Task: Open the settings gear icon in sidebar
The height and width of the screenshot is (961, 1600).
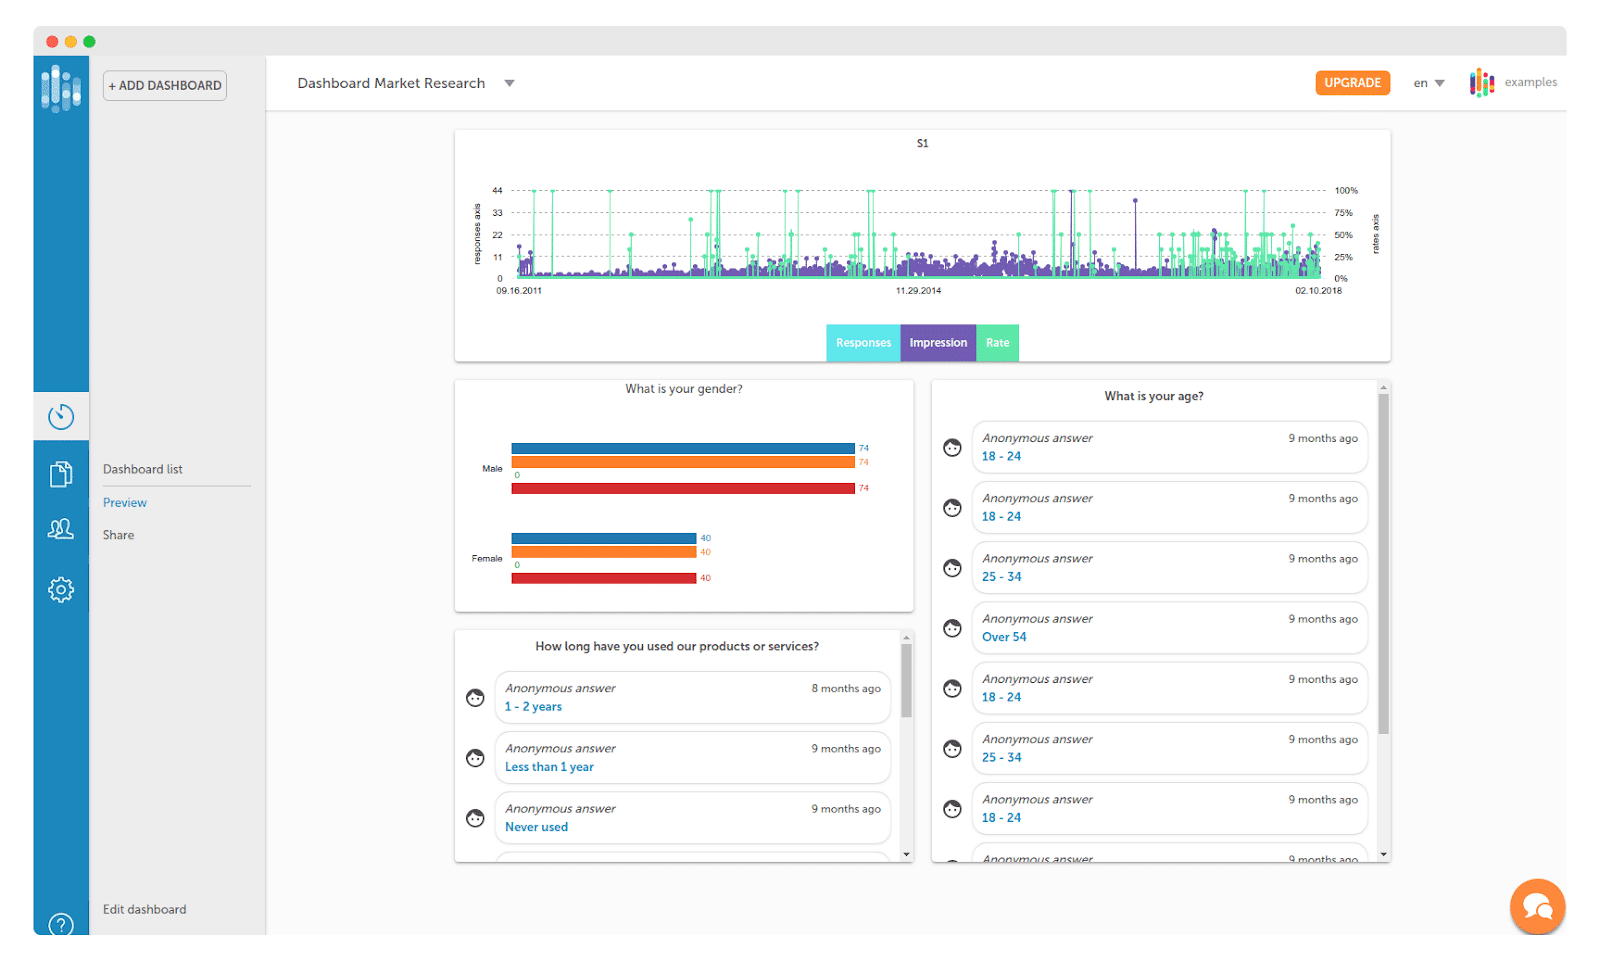Action: [x=61, y=590]
